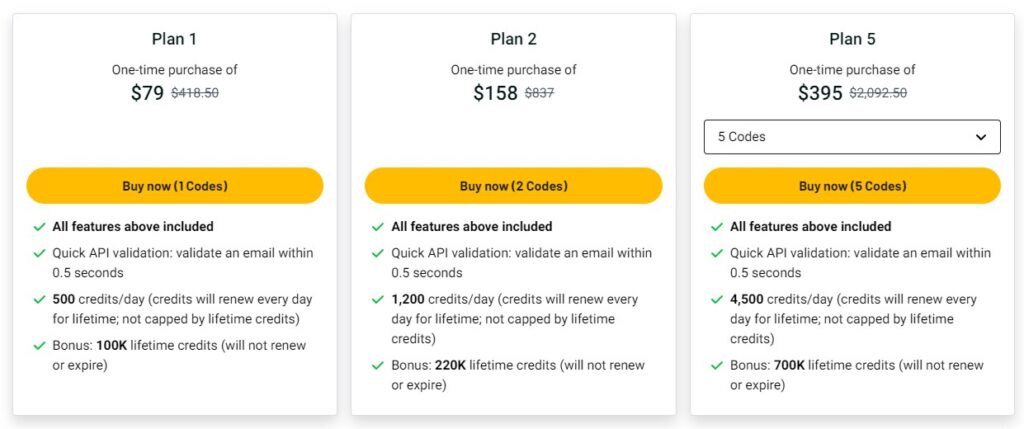Select the checkmark by Bonus 700K lifetime credits
The image size is (1024, 429).
[716, 365]
